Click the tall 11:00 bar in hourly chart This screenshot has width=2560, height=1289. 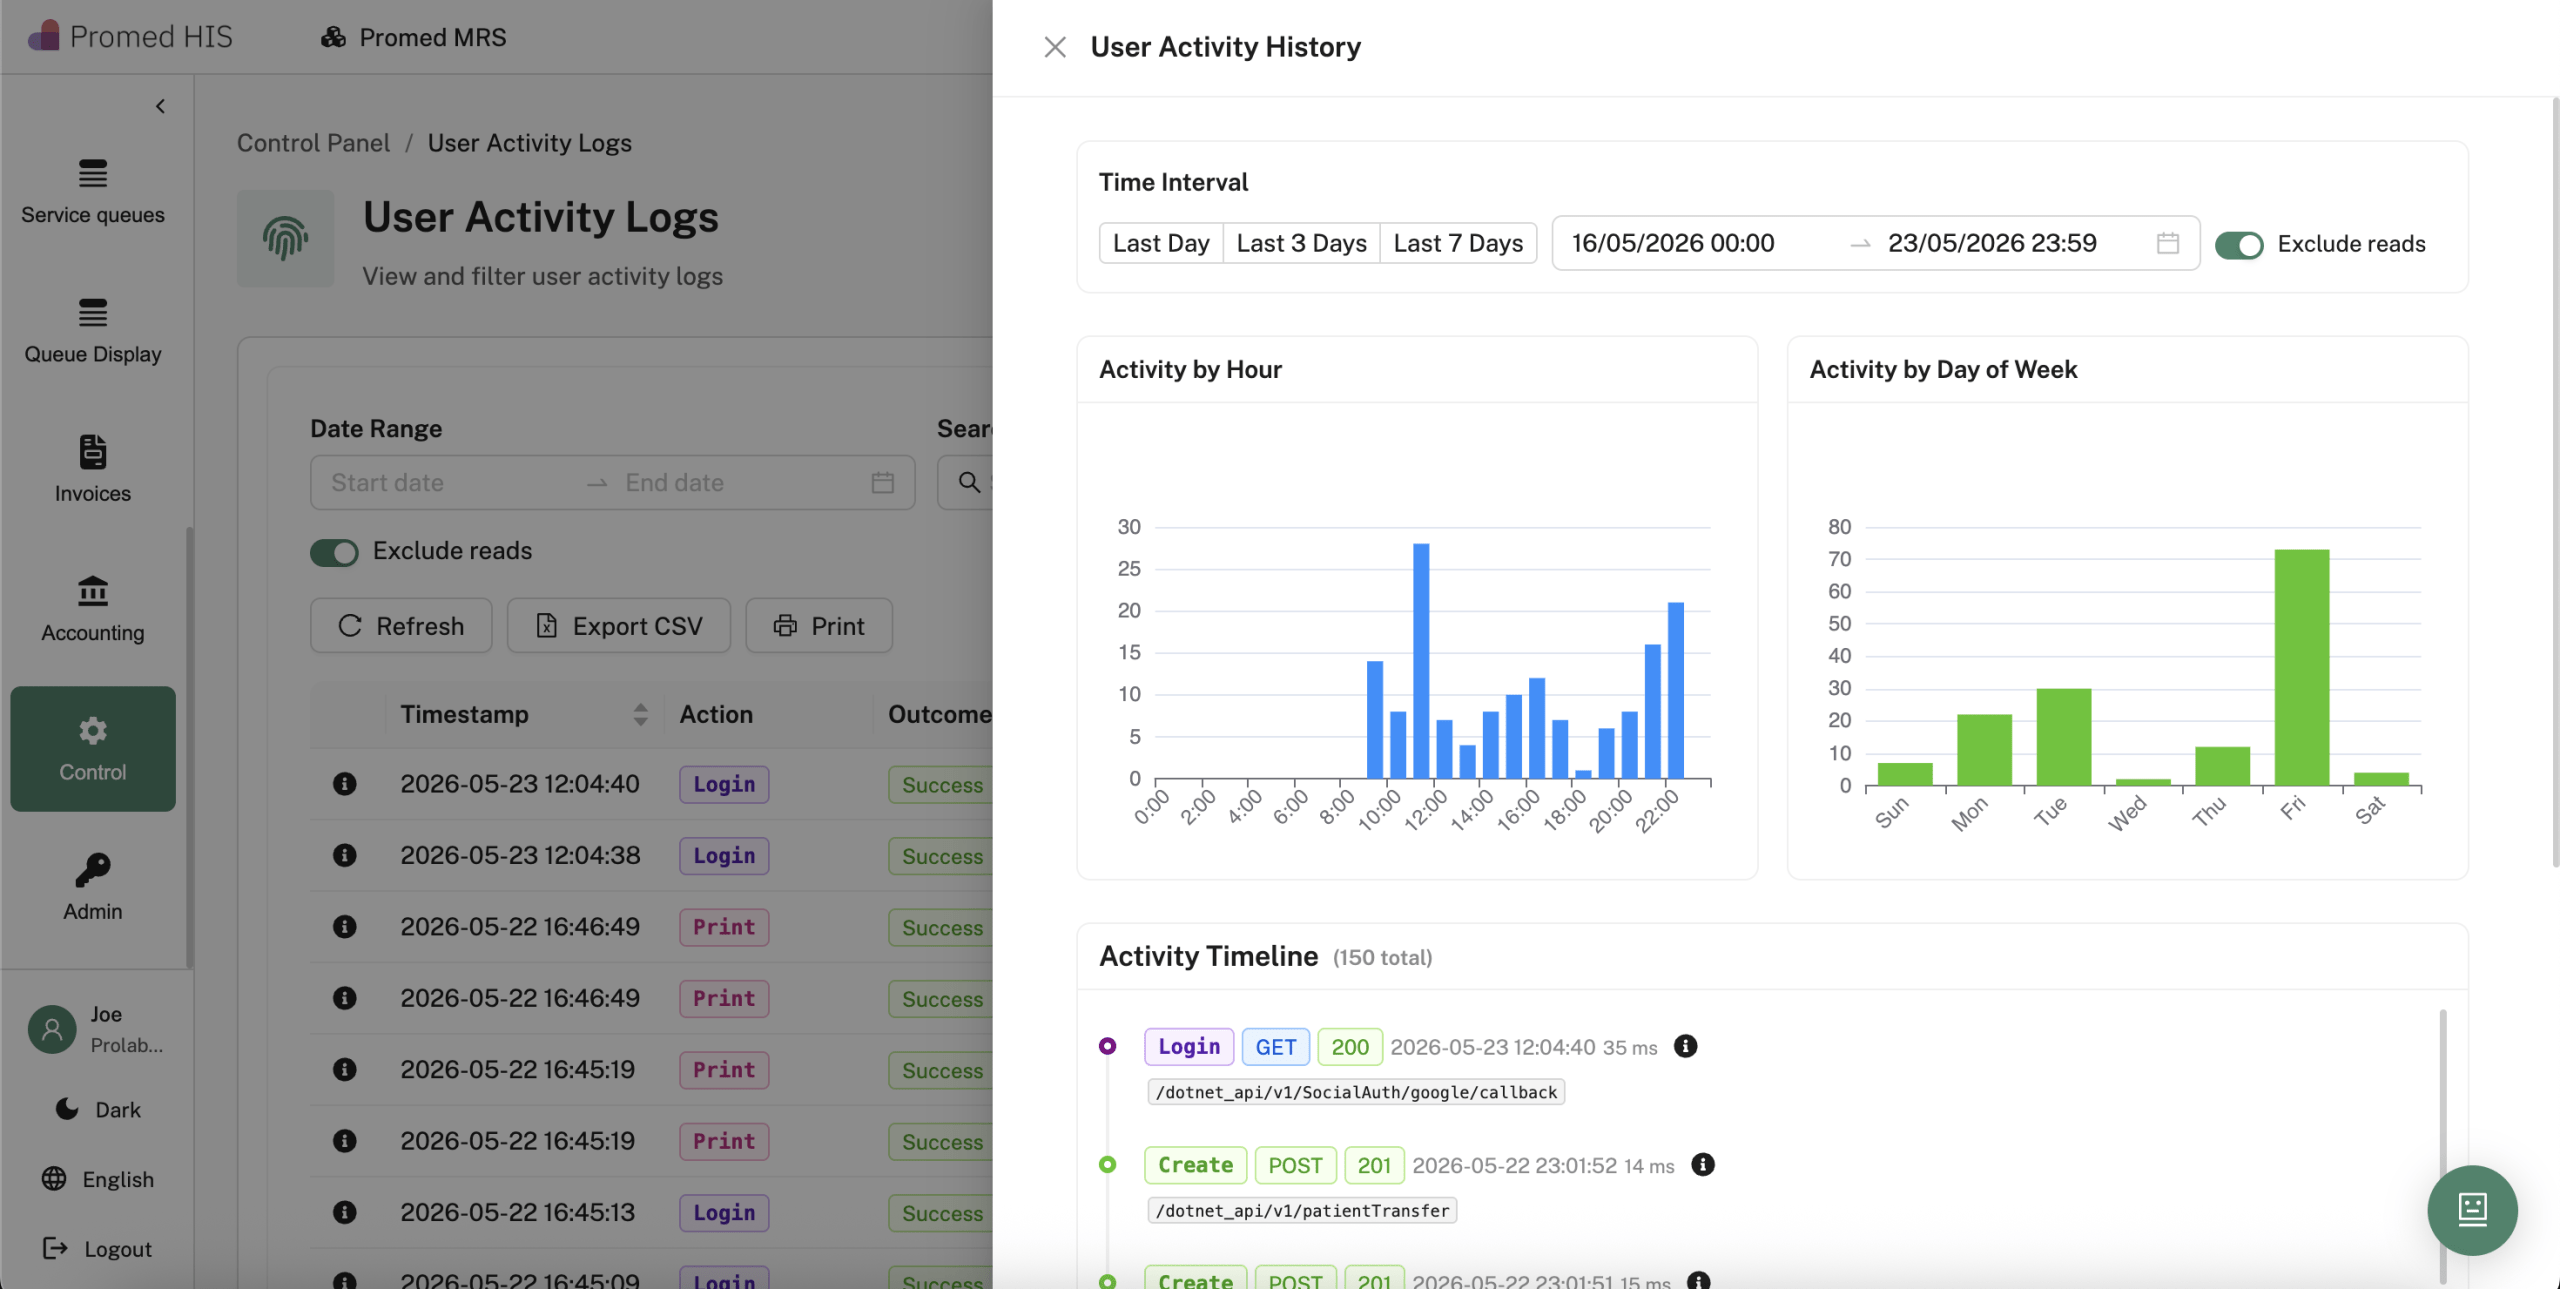click(x=1421, y=660)
